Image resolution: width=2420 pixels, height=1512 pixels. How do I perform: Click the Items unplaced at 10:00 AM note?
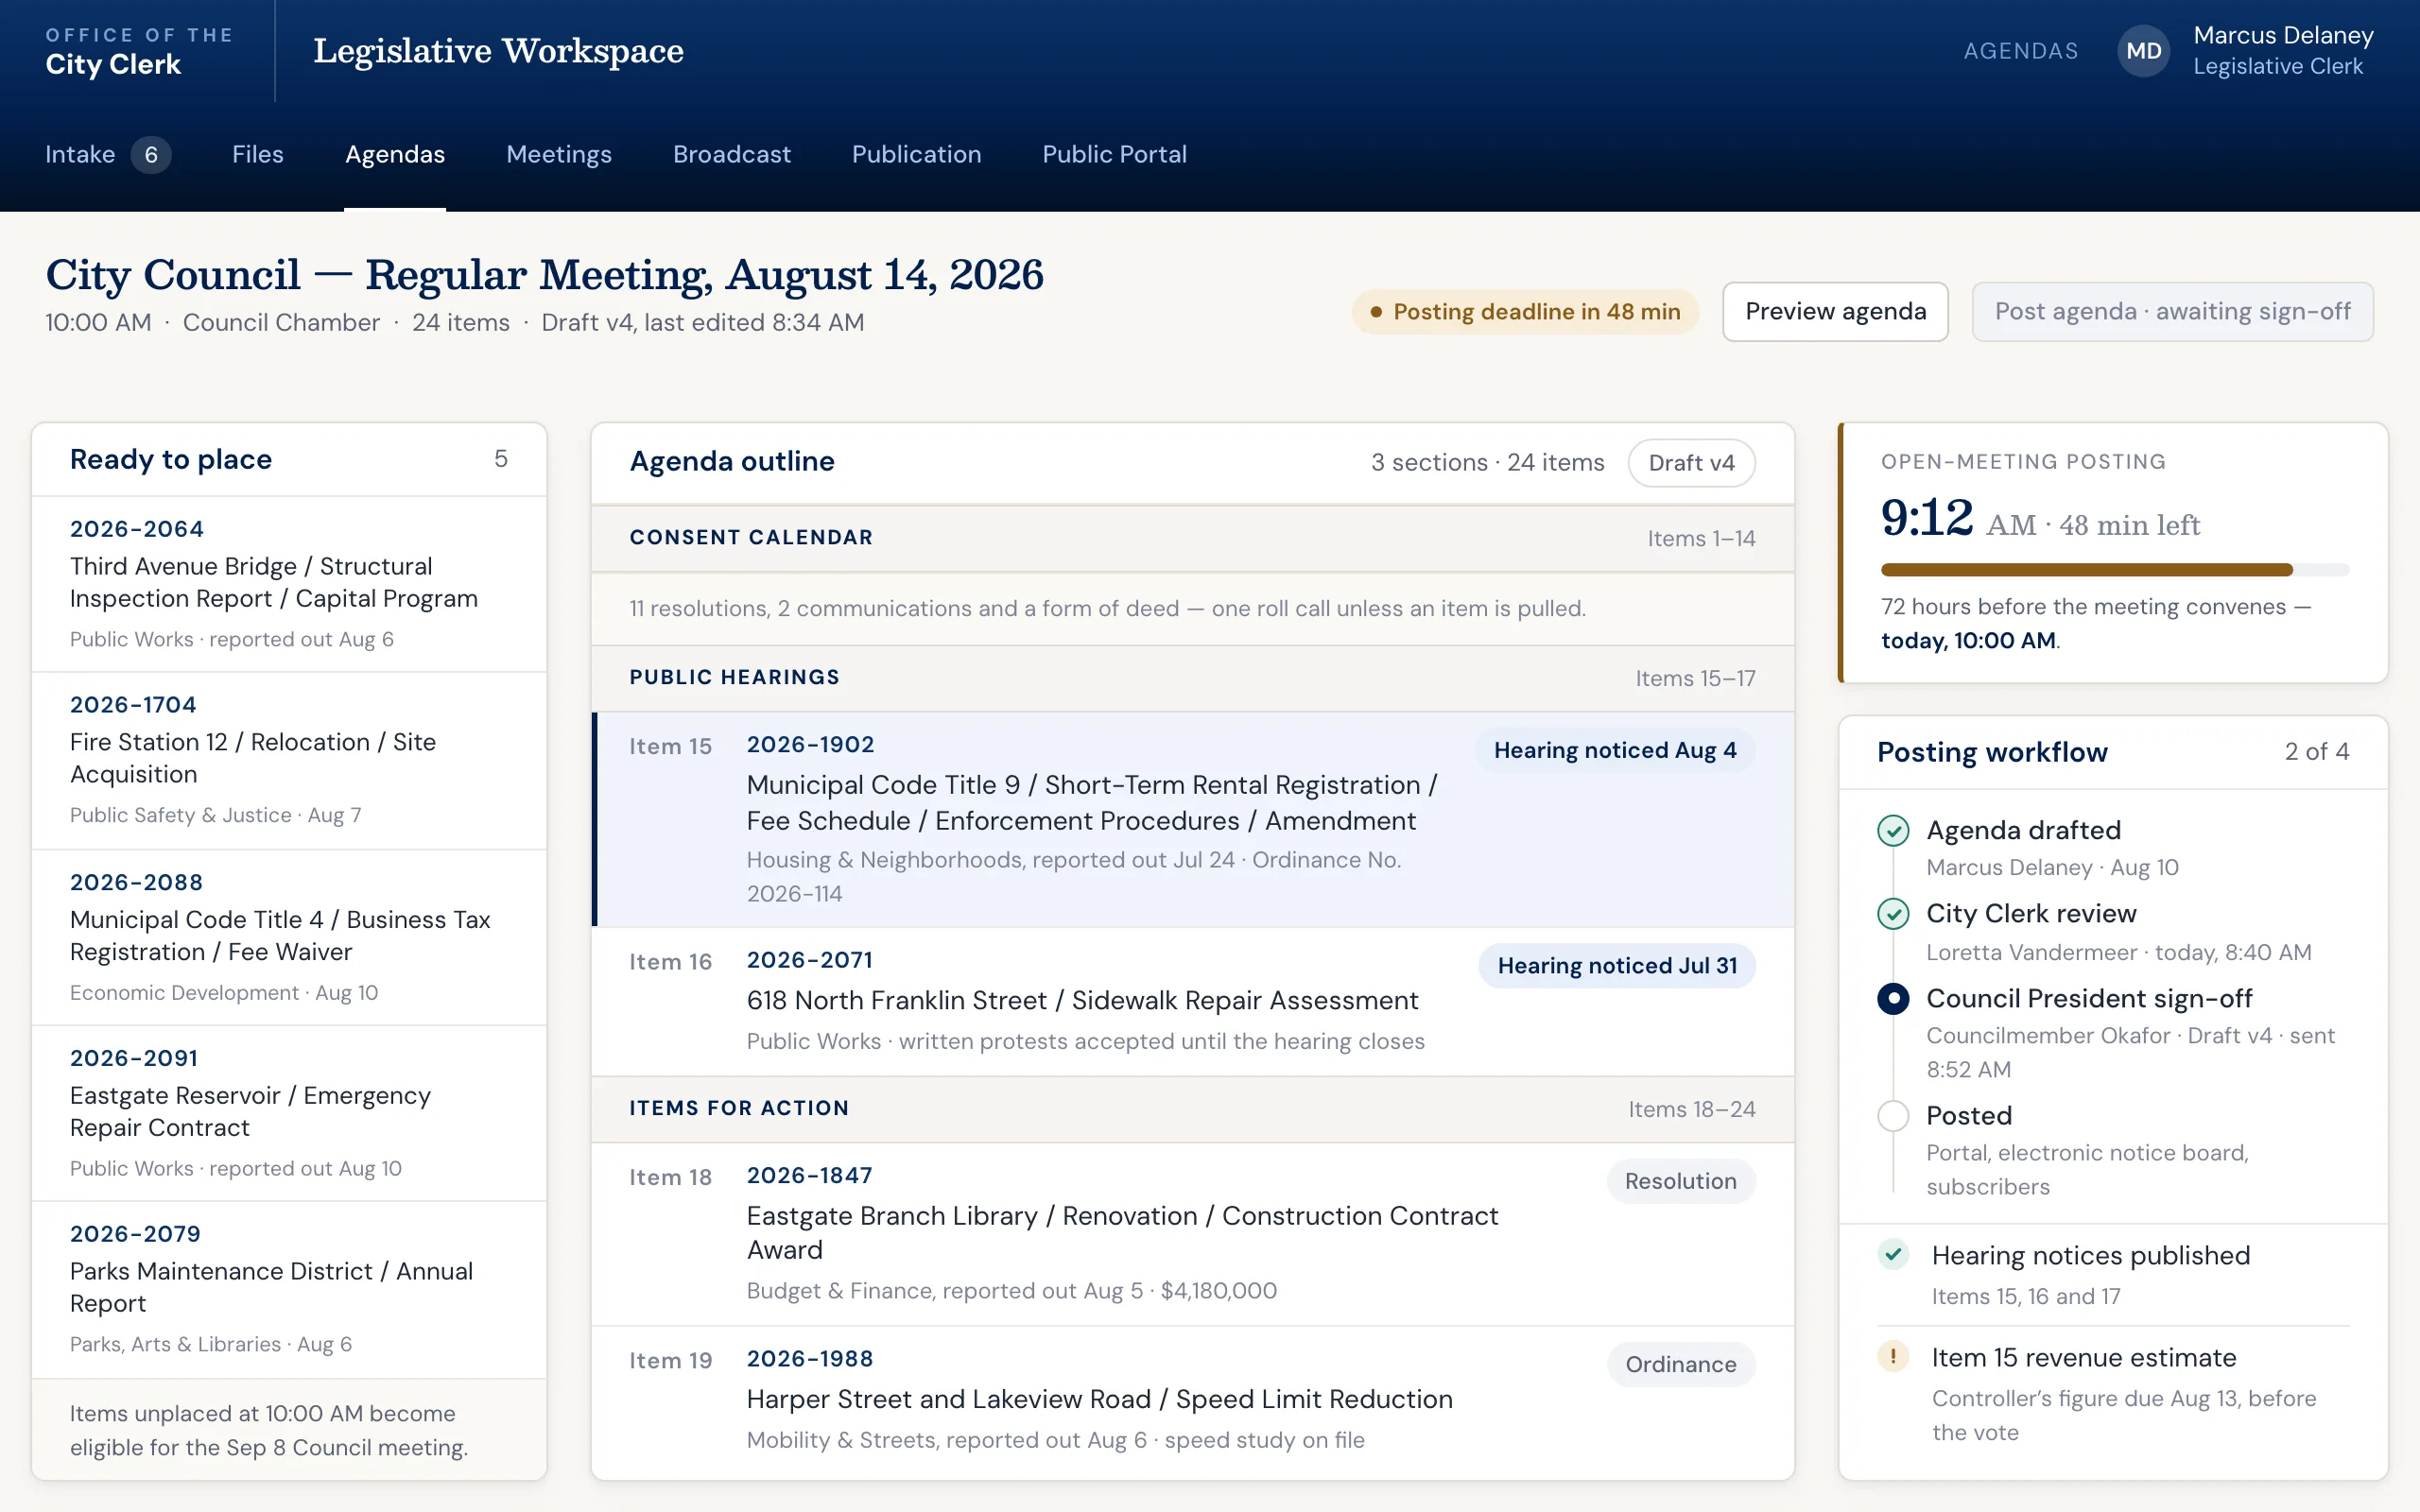tap(269, 1431)
